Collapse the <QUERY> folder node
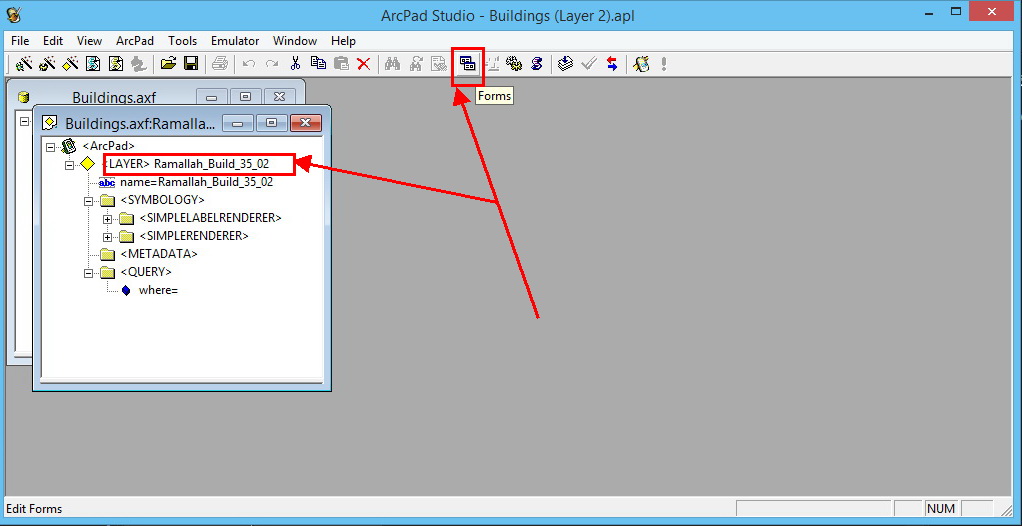The image size is (1022, 526). coord(89,274)
